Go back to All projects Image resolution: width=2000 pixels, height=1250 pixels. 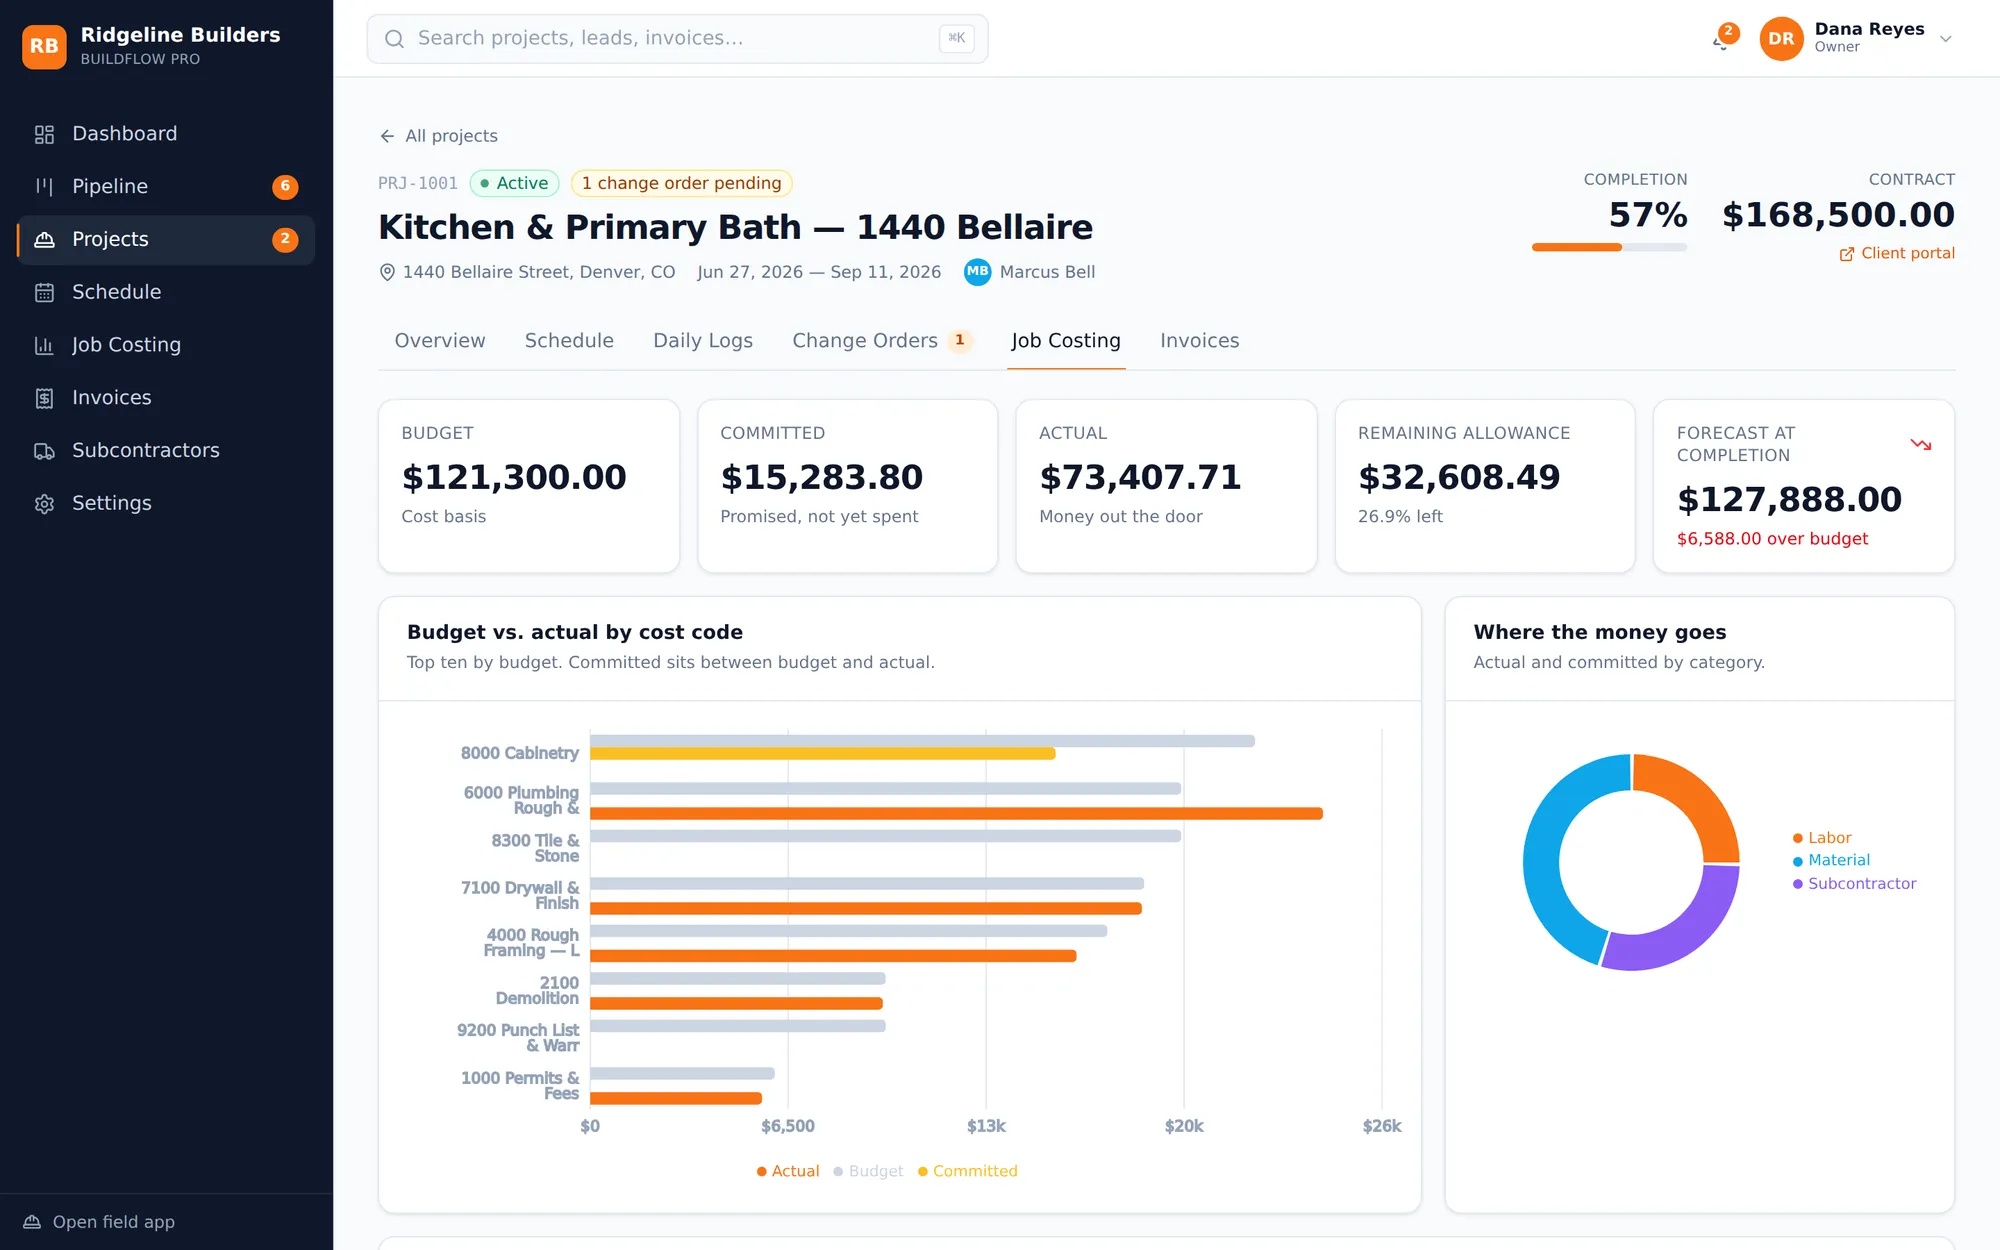(438, 136)
